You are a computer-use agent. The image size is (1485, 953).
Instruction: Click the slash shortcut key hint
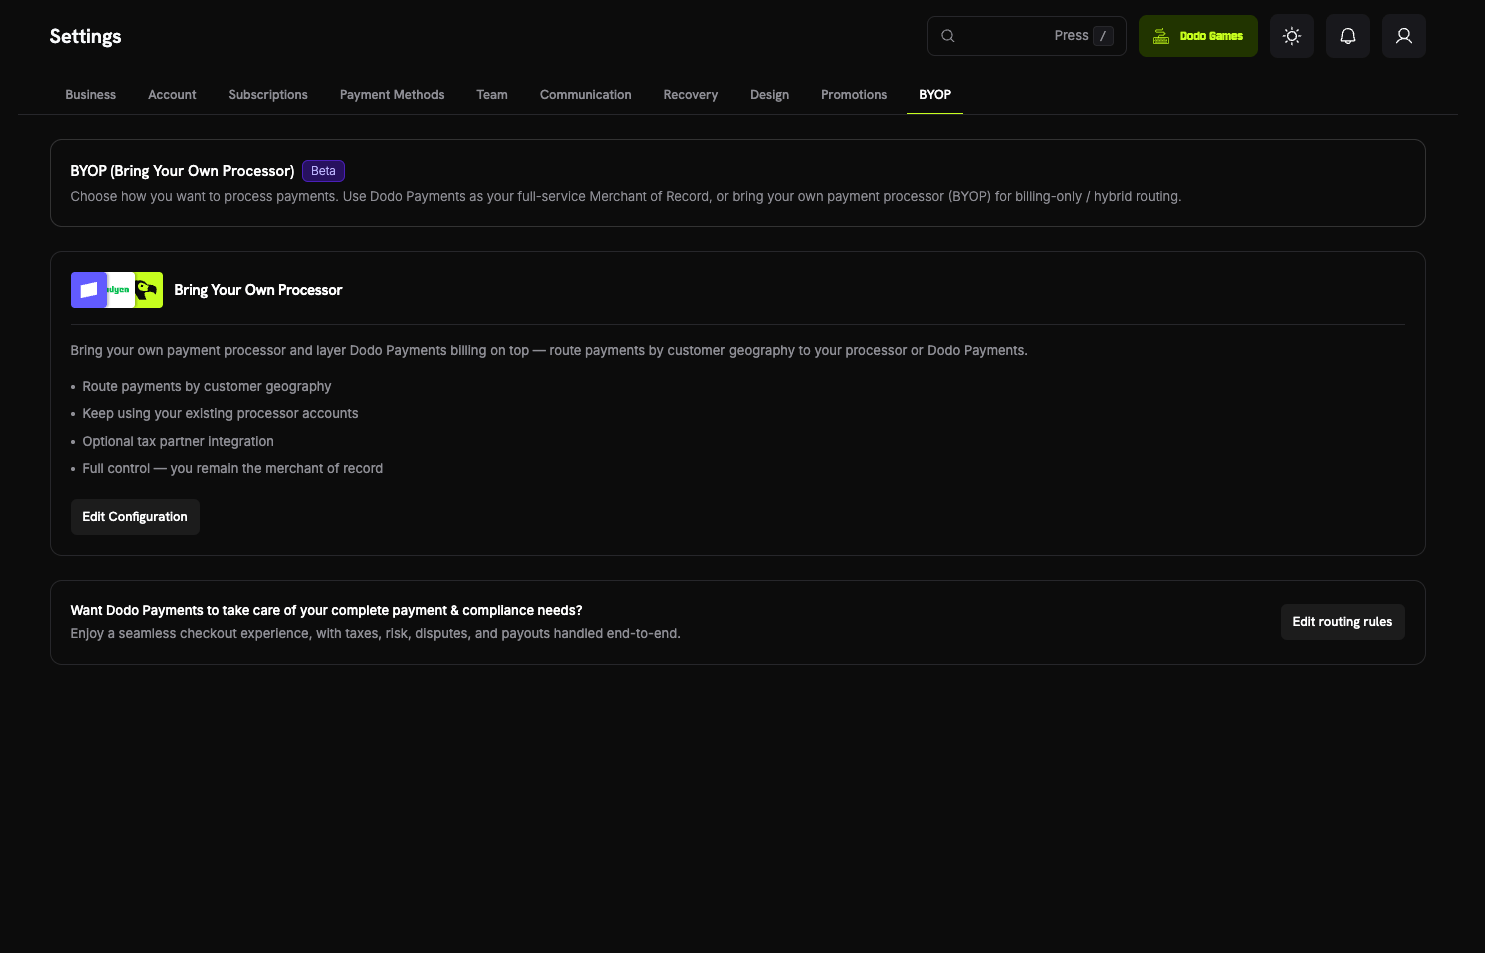(x=1103, y=36)
